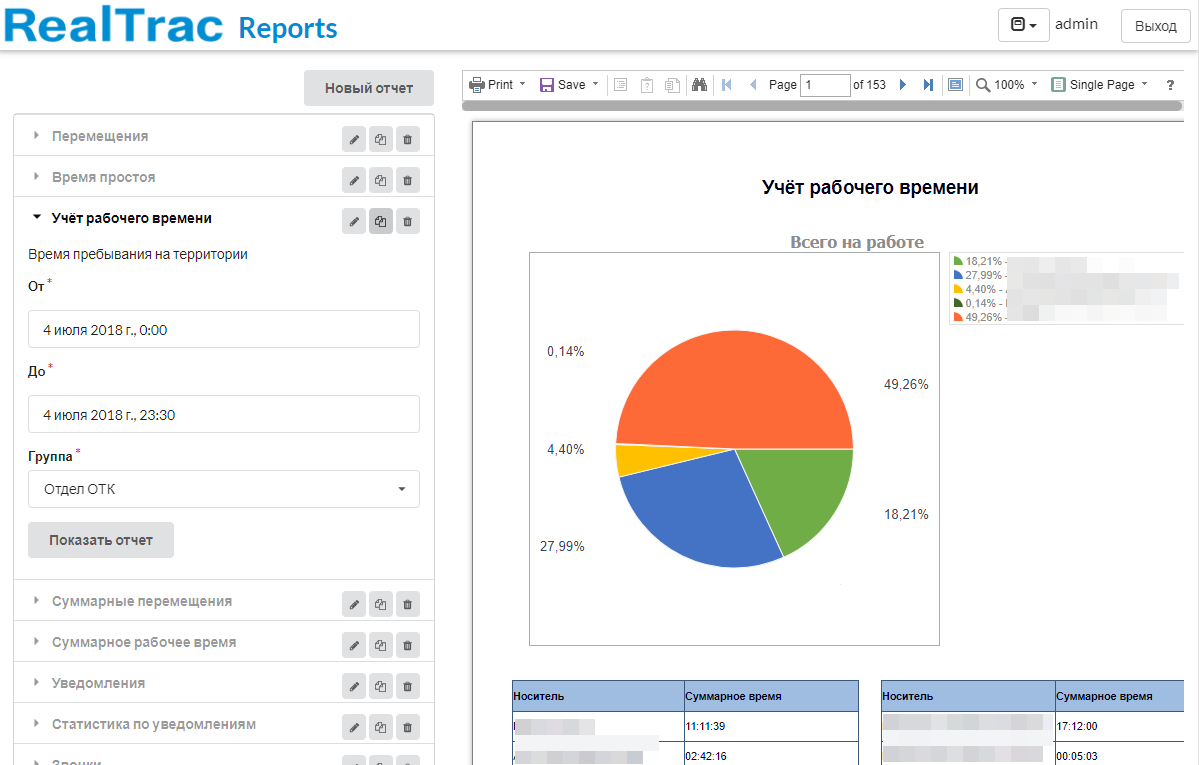Viewport: 1199px width, 765px height.
Task: Click the От date field
Action: (224, 329)
